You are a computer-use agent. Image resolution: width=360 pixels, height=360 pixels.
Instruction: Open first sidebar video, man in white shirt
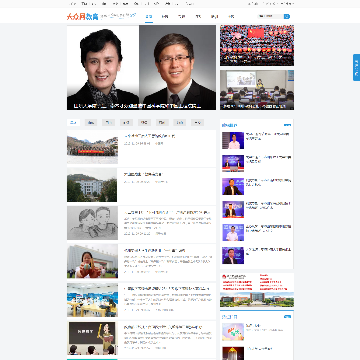click(x=233, y=140)
